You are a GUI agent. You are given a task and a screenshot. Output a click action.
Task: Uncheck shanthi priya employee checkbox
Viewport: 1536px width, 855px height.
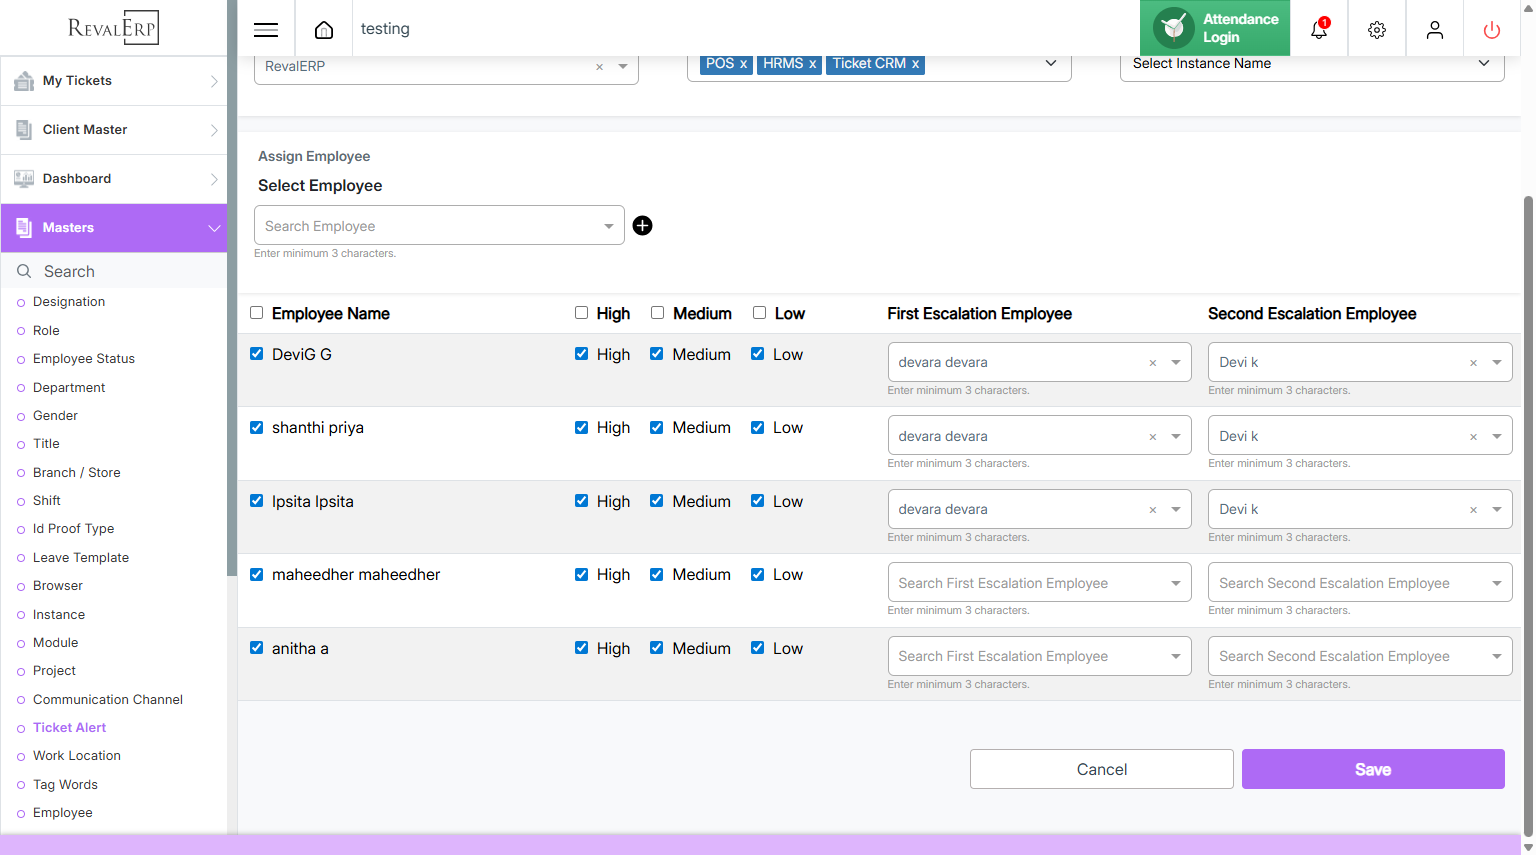tap(257, 428)
